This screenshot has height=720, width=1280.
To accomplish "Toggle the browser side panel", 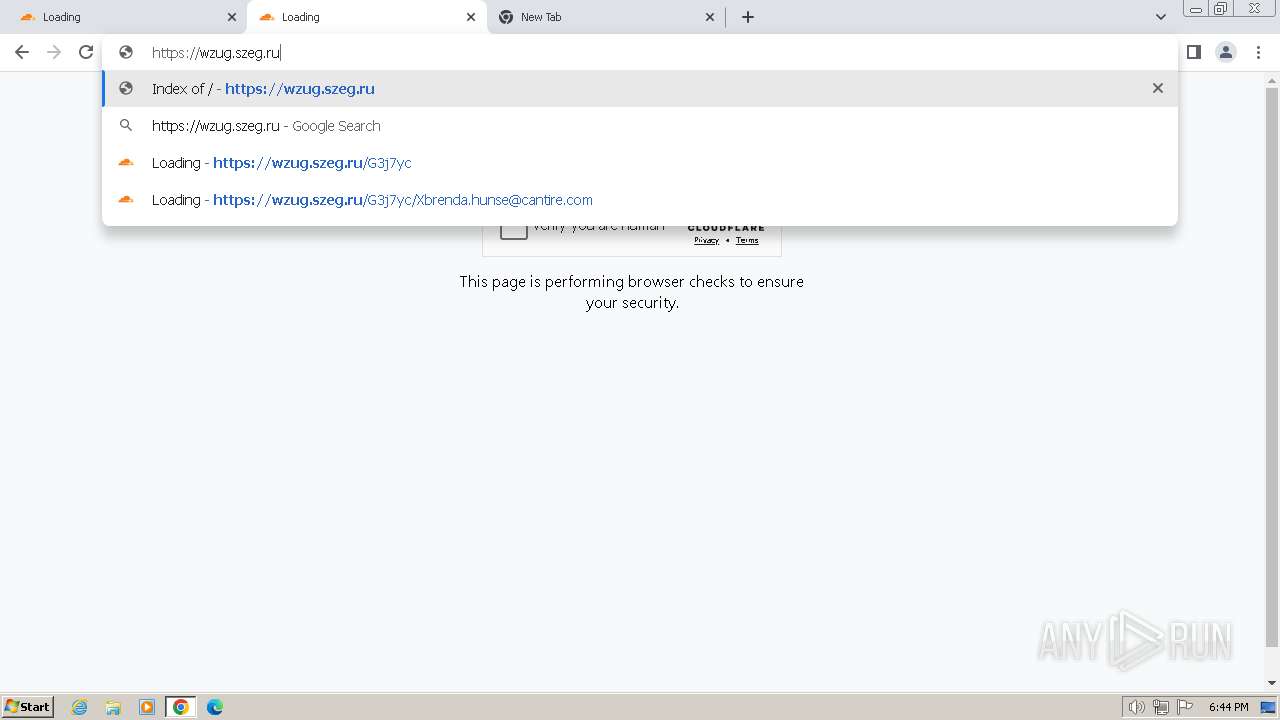I will coord(1194,52).
